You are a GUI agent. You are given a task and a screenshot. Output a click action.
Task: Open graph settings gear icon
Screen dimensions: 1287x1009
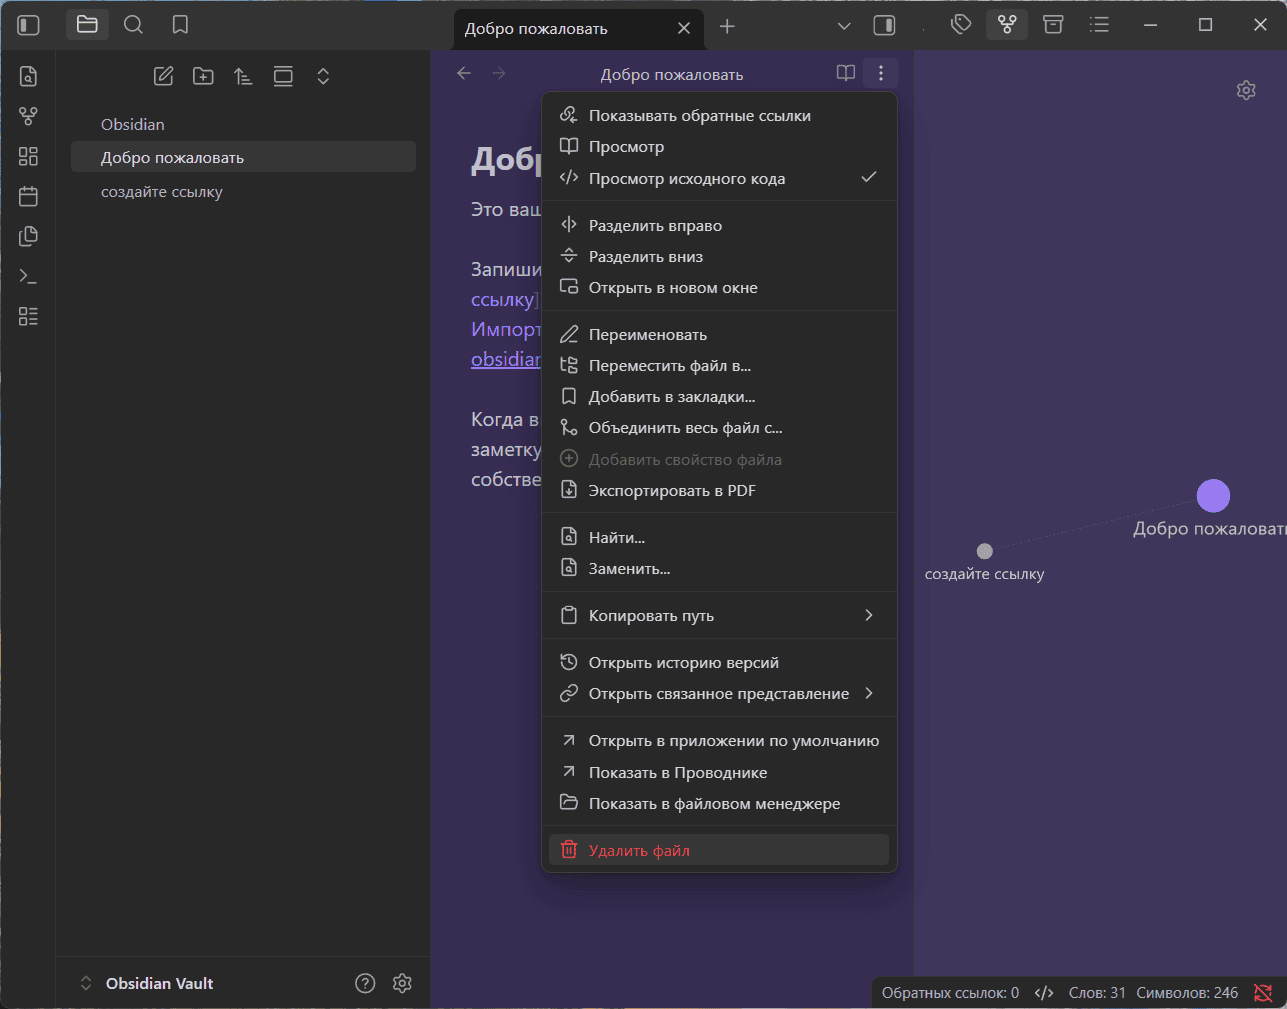pyautogui.click(x=1246, y=90)
